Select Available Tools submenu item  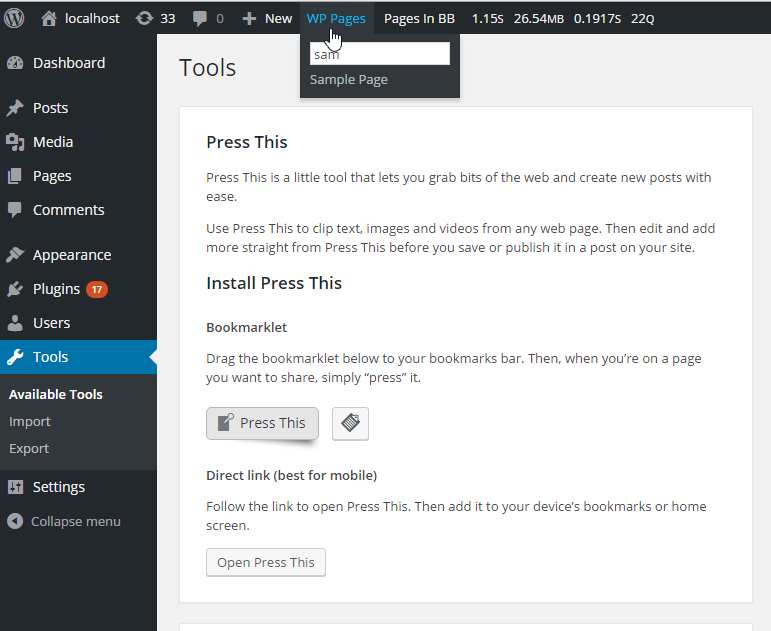pos(56,394)
